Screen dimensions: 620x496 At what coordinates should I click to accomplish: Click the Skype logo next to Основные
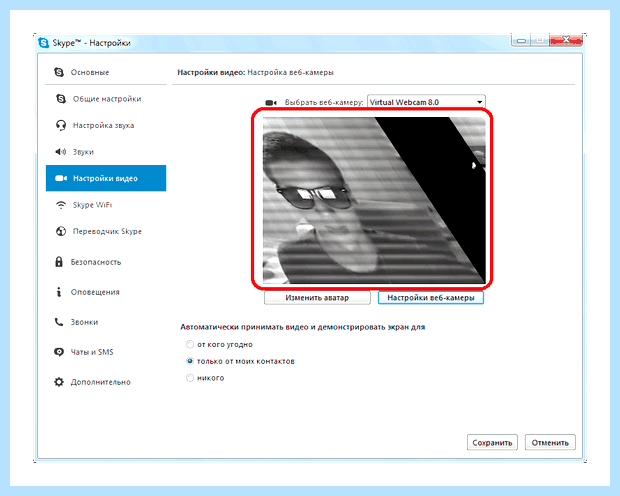click(59, 72)
